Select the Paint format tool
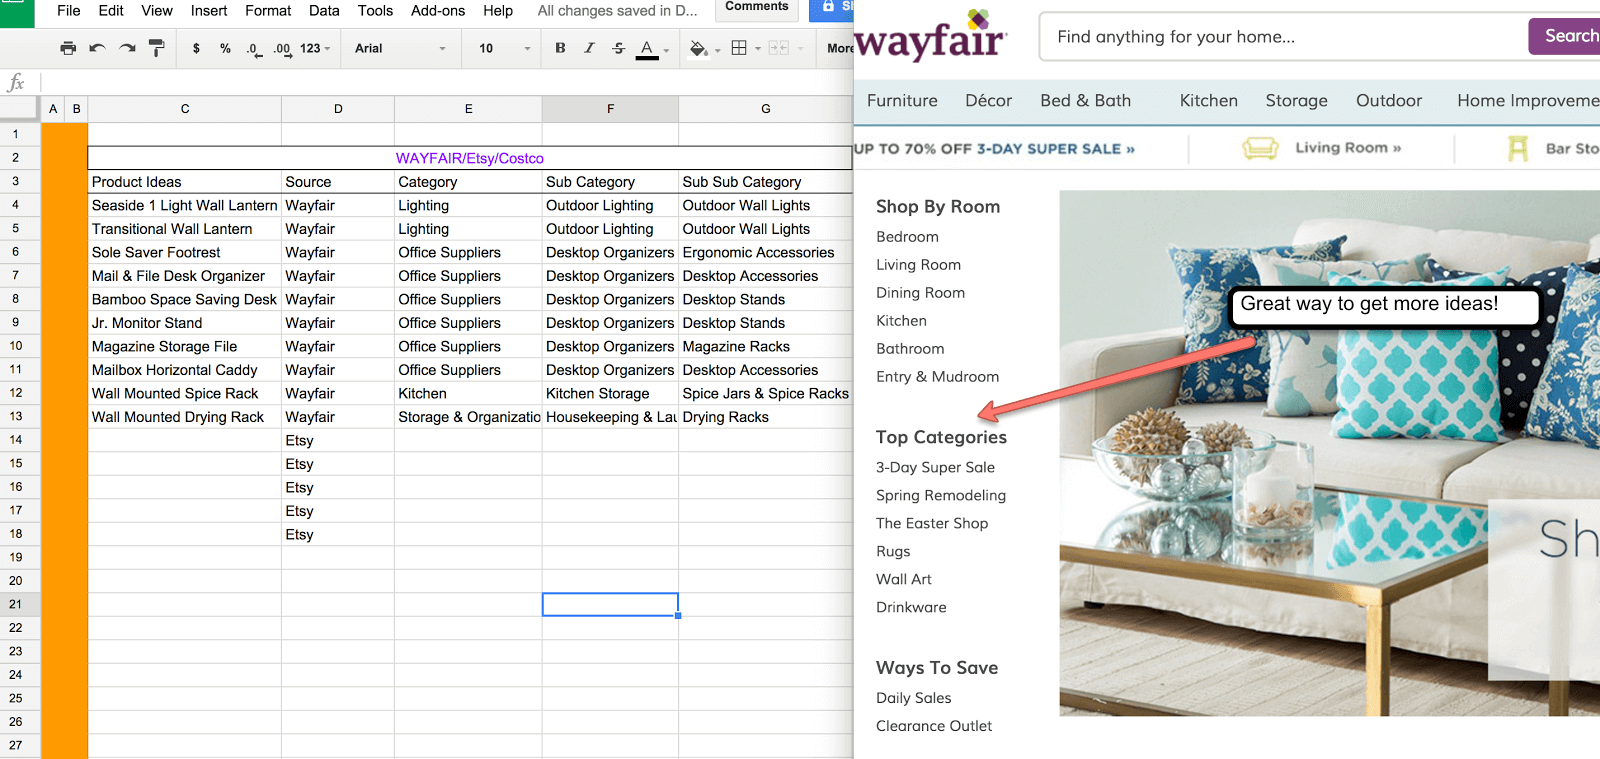1600x759 pixels. coord(156,48)
